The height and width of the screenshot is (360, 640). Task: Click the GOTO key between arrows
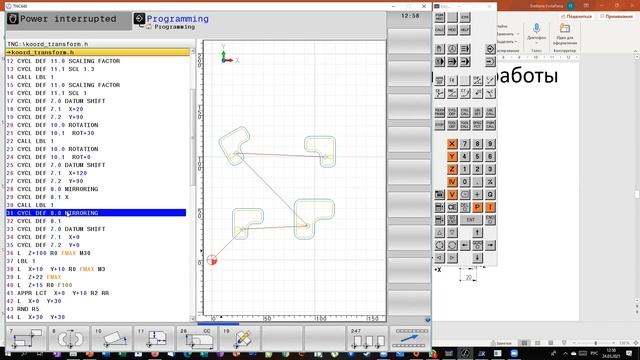pyautogui.click(x=477, y=245)
